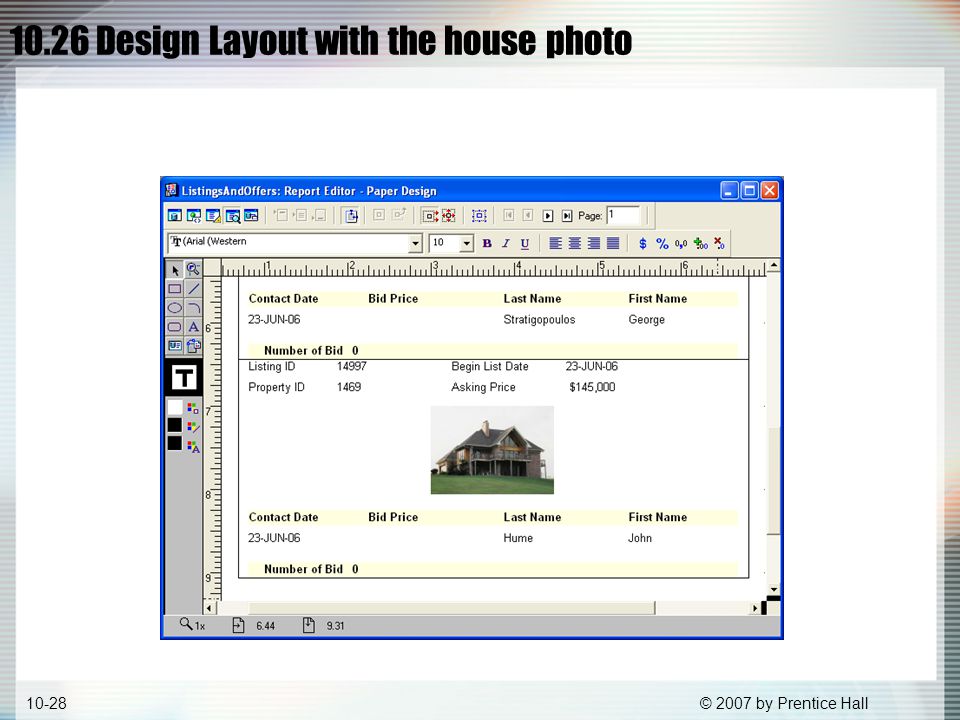Viewport: 960px width, 720px height.
Task: Open the fill color palette icon
Action: pos(193,408)
